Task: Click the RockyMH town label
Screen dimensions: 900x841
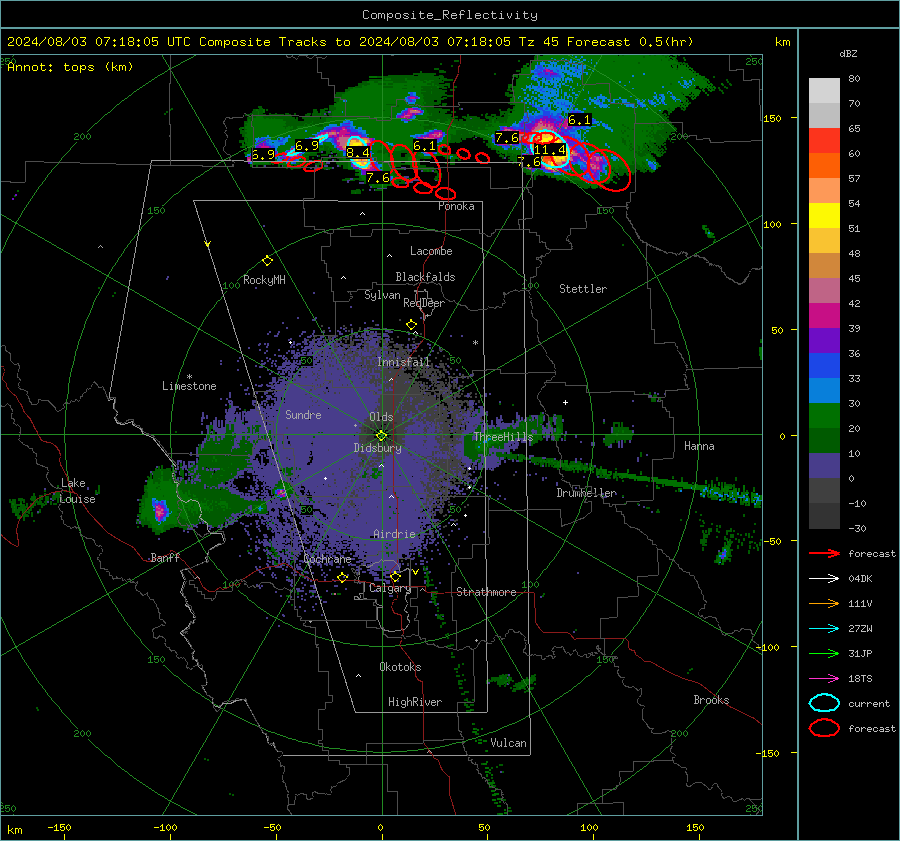Action: pyautogui.click(x=264, y=280)
